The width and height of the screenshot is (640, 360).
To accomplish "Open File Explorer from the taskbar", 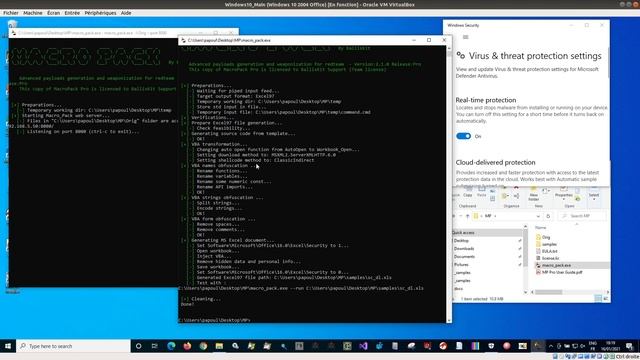I will [219, 346].
